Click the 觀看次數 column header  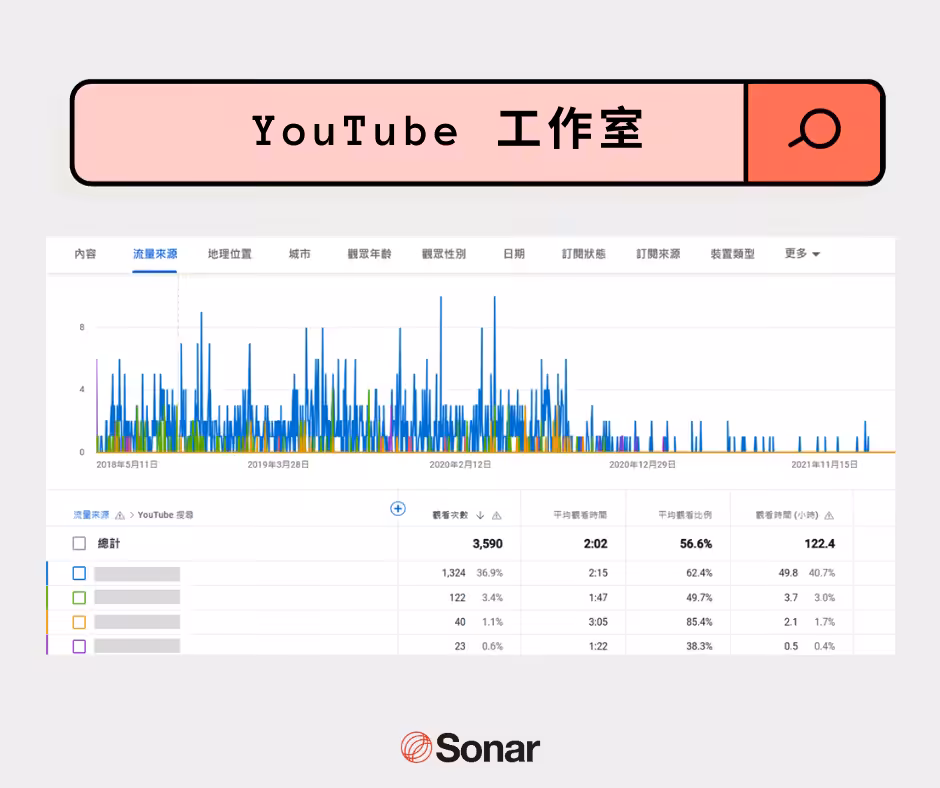coord(450,515)
